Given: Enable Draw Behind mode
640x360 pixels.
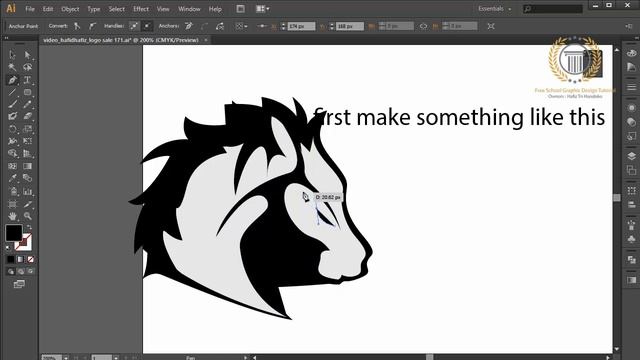Looking at the screenshot, I should (20, 271).
